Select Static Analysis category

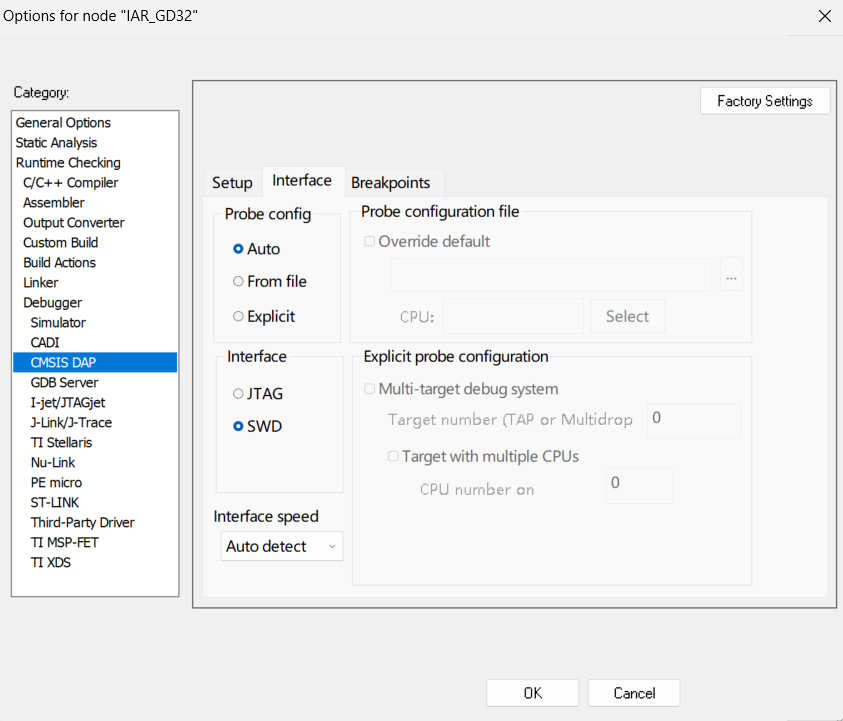click(95, 142)
